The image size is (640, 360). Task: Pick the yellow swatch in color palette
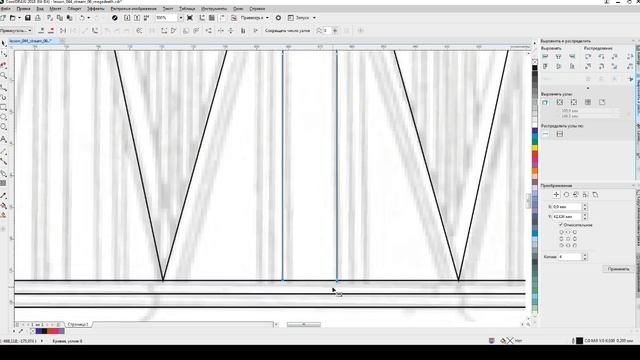point(535,147)
